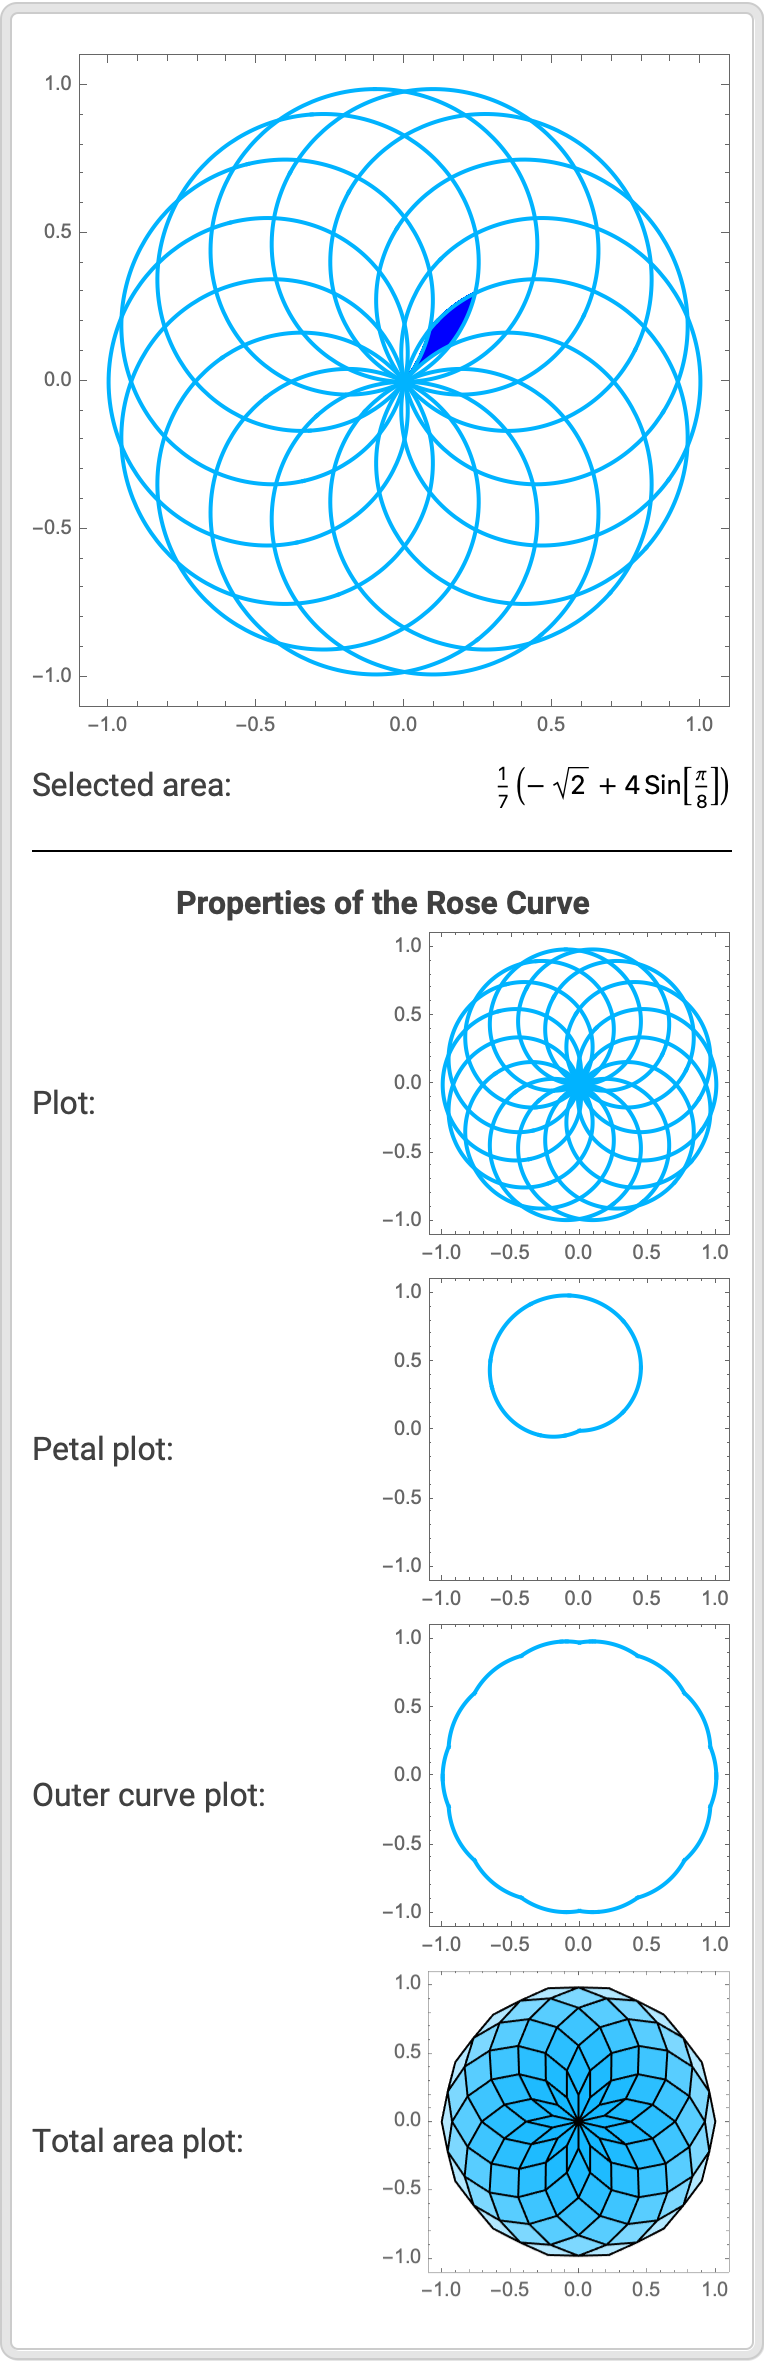Click the 0.0 tick label on main plot's vertical axis

click(58, 380)
